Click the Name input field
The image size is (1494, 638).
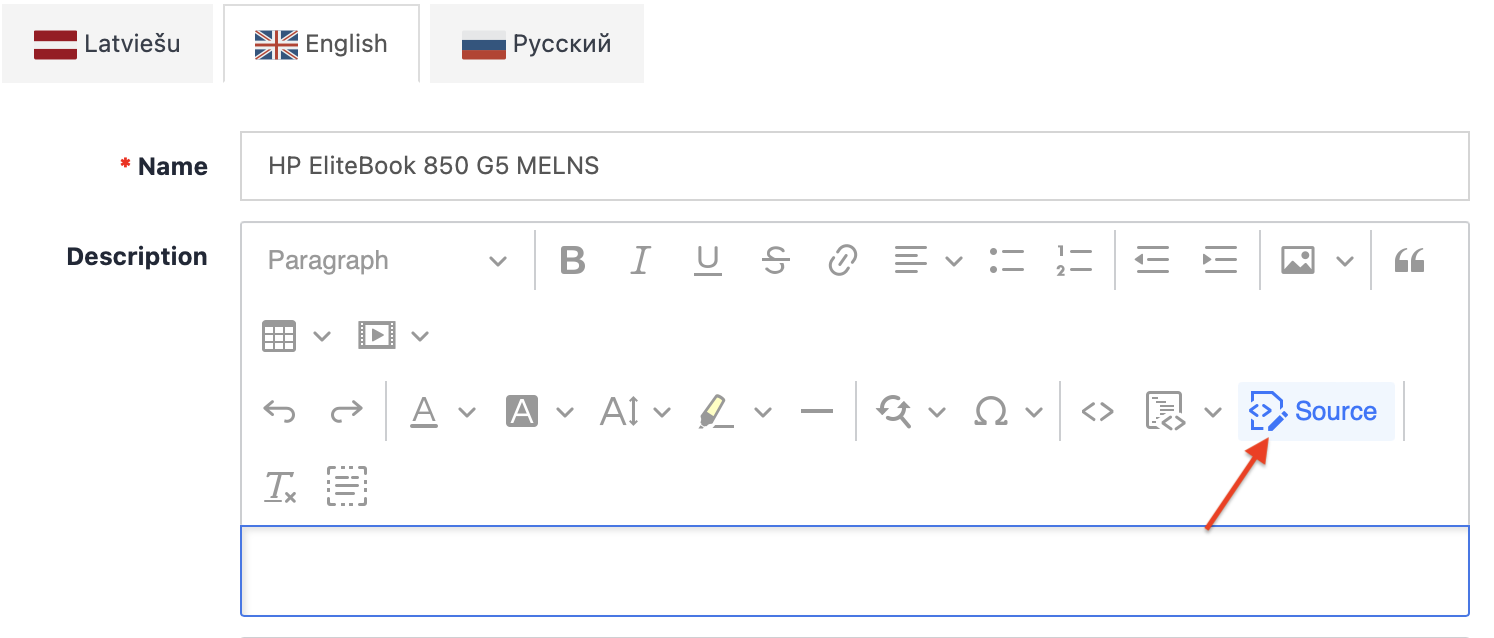(x=854, y=166)
